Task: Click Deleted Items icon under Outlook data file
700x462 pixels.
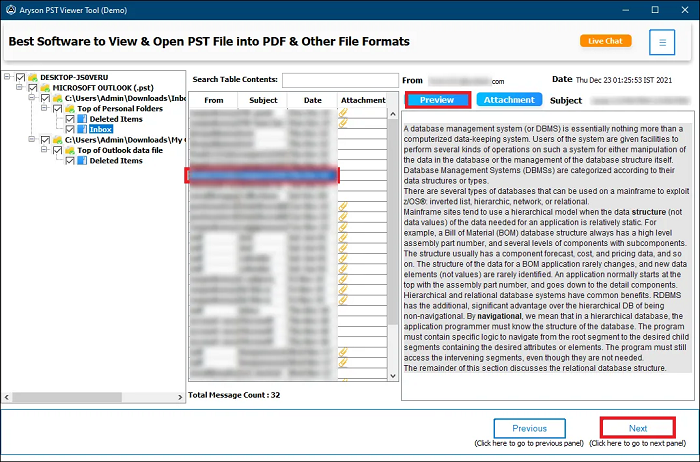Action: 82,161
